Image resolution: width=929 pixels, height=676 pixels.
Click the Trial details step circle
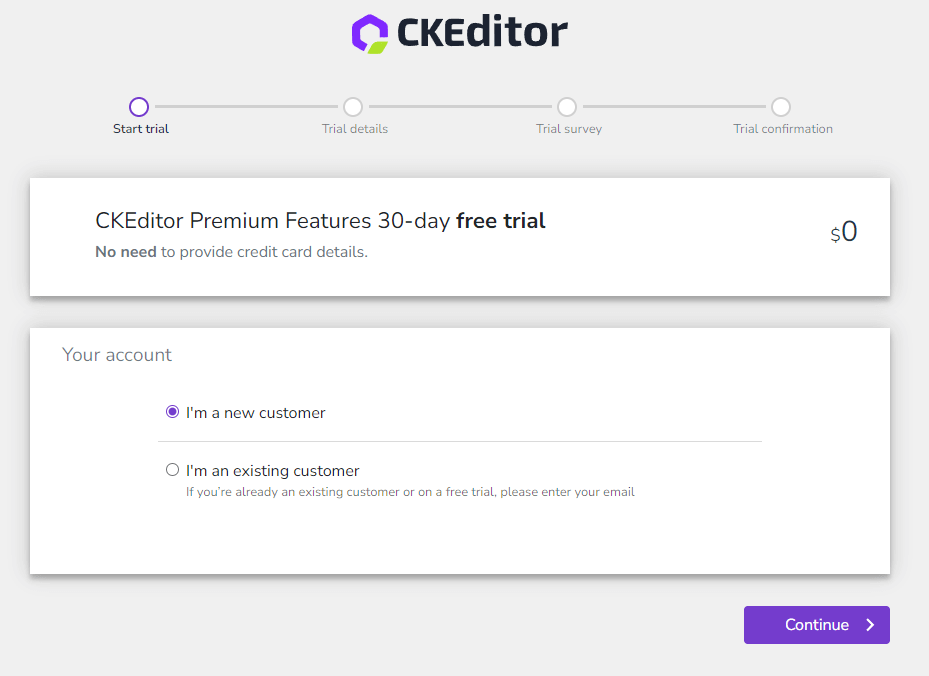tap(353, 107)
